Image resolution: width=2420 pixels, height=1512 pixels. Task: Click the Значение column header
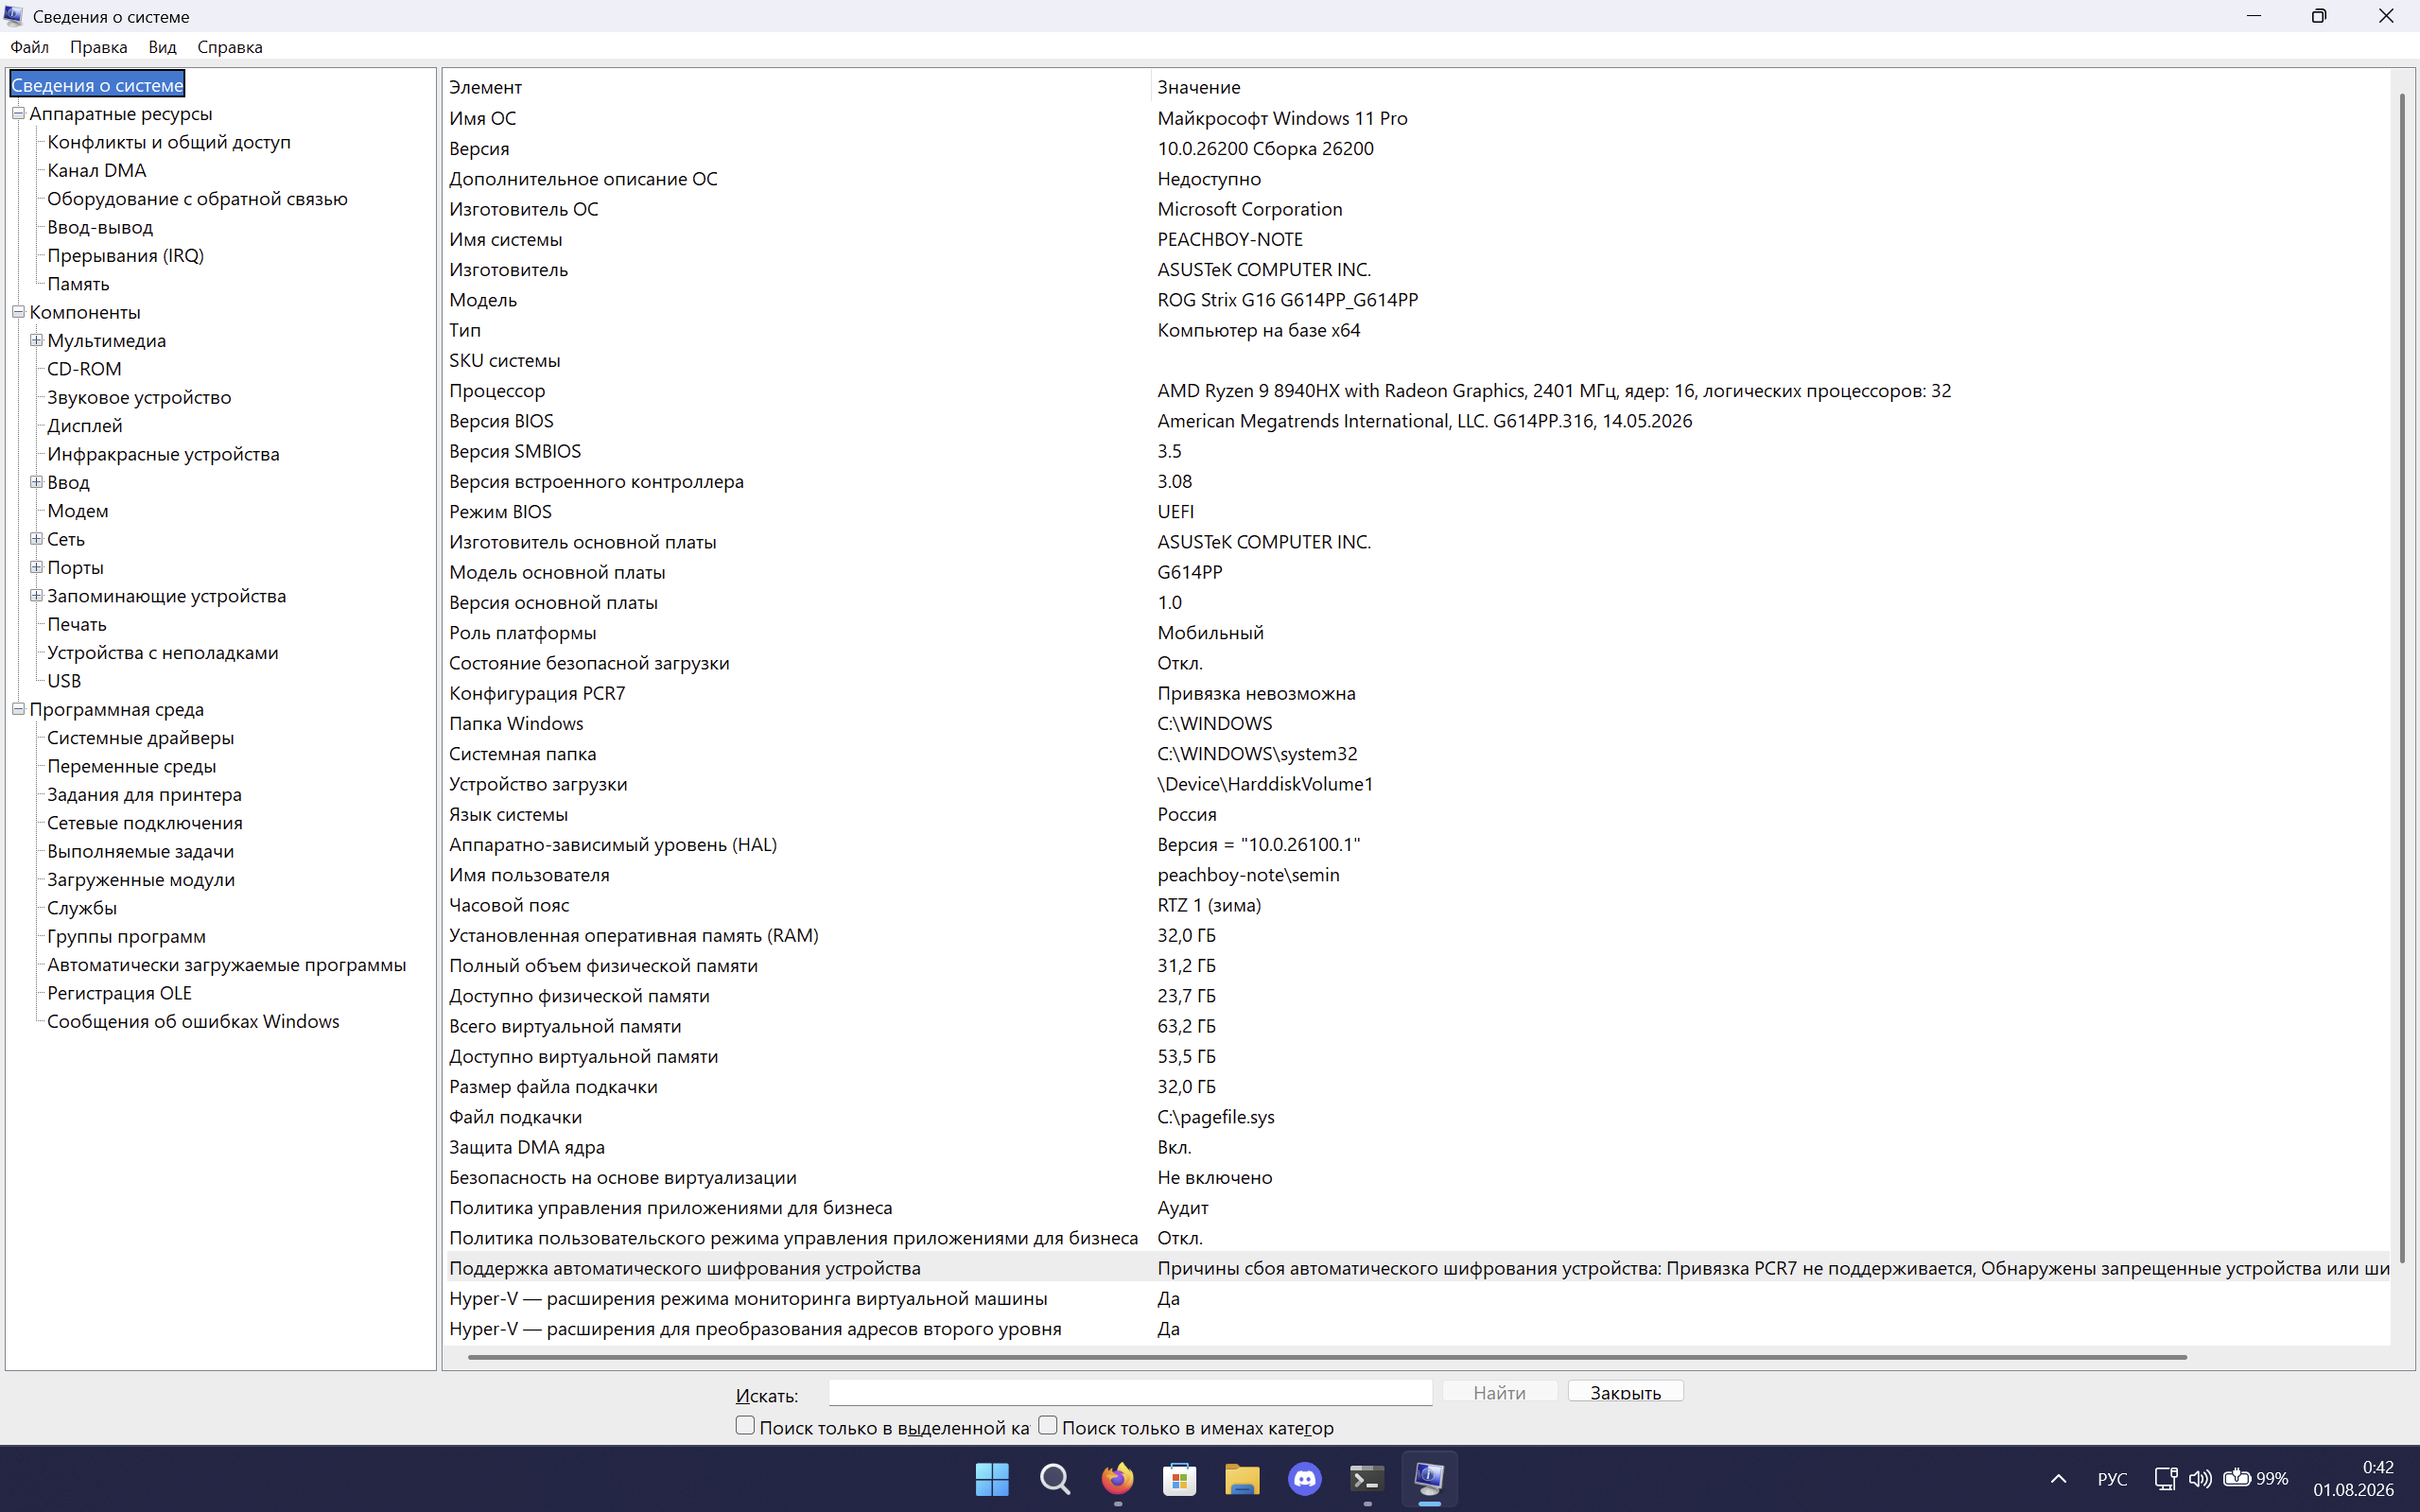1770,87
